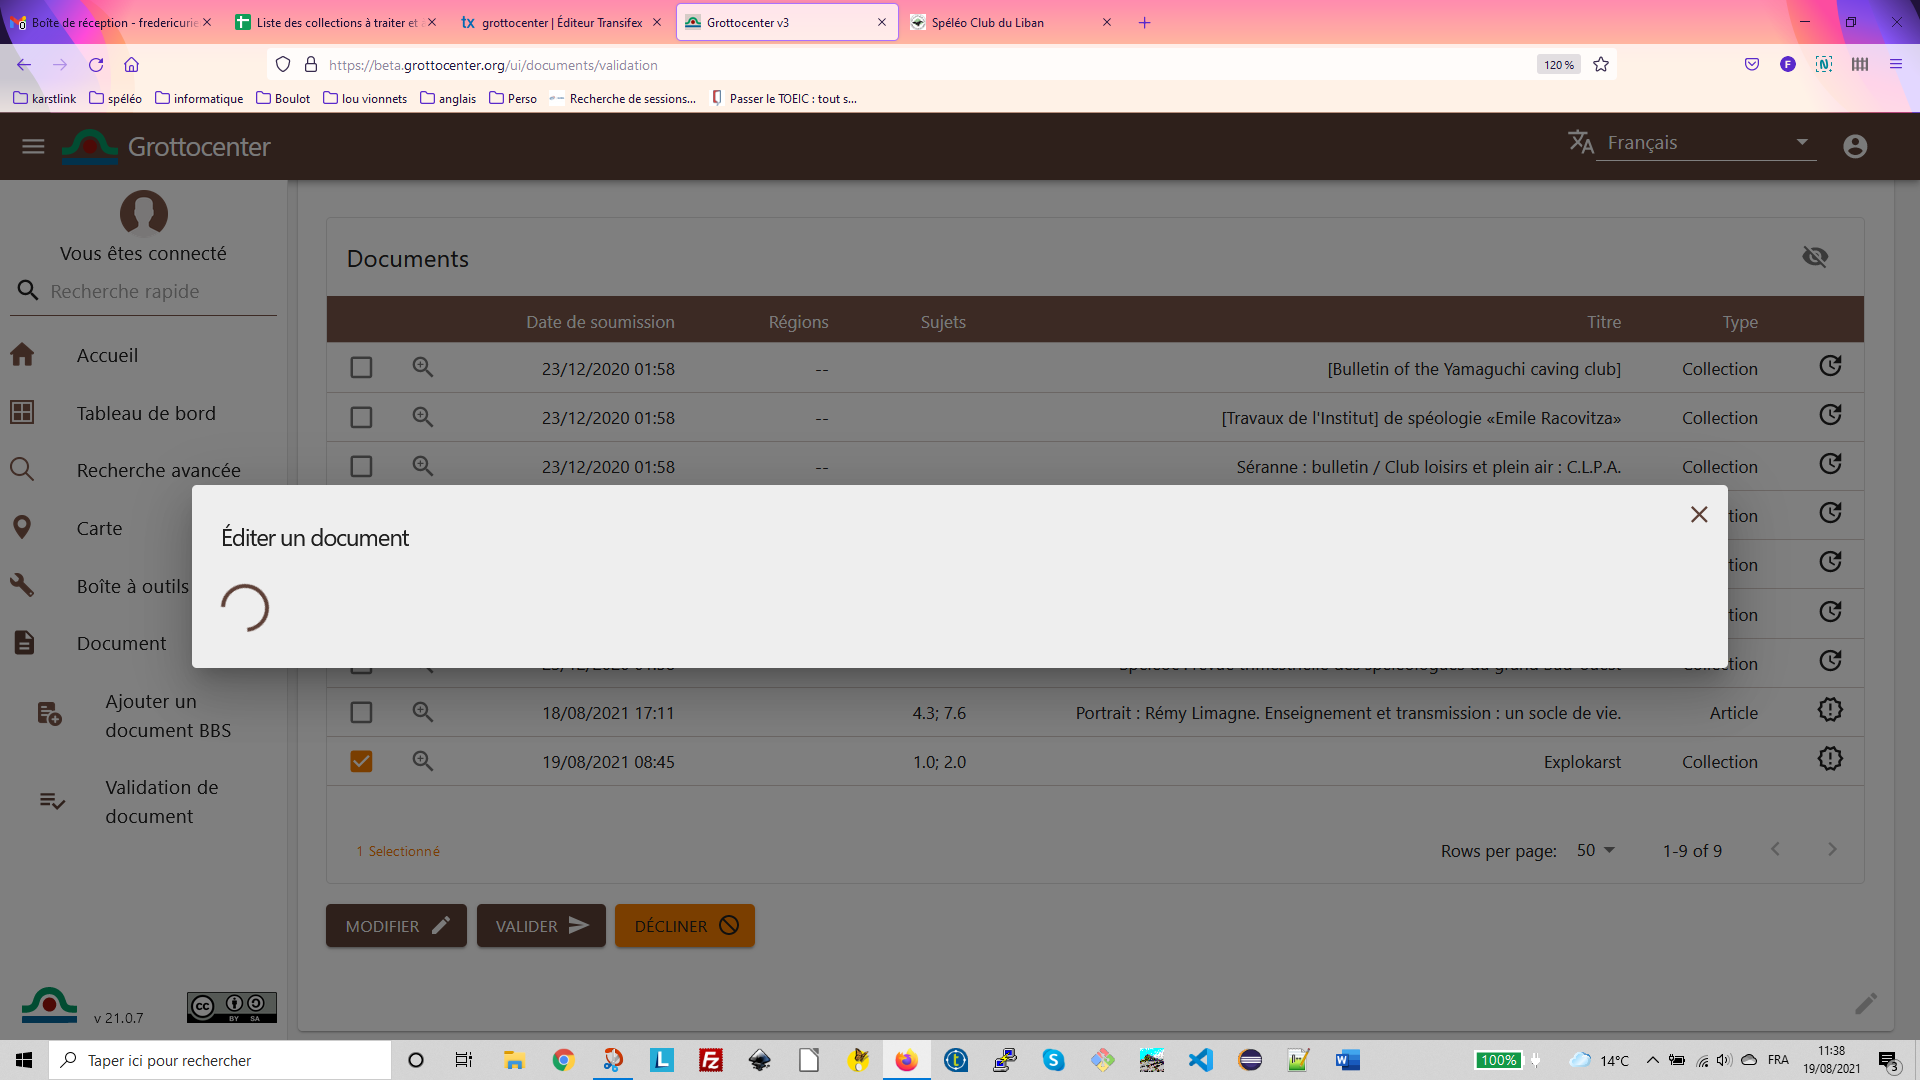
Task: Launch FileZilla from the taskbar
Action: pyautogui.click(x=711, y=1060)
